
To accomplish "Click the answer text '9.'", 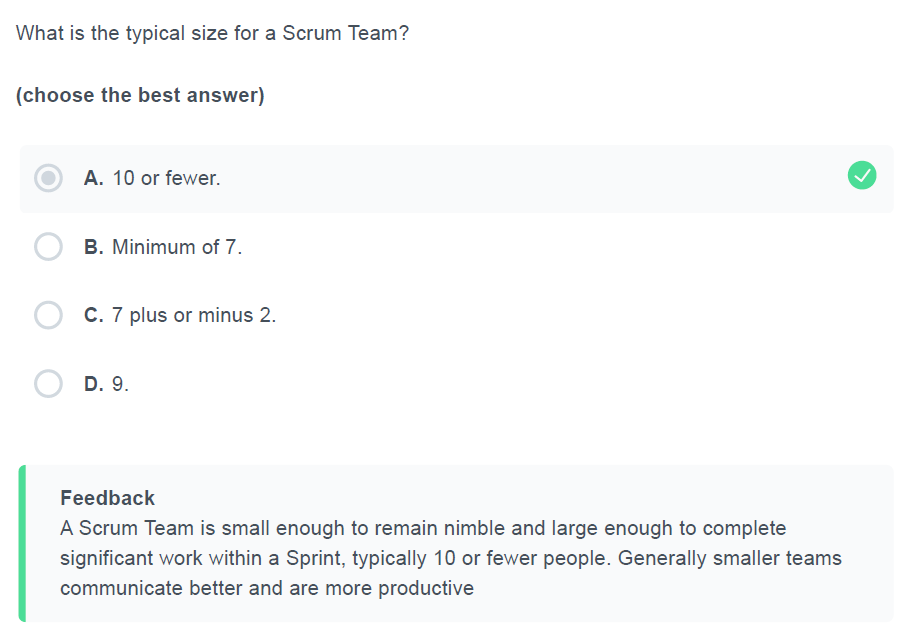I will 120,384.
